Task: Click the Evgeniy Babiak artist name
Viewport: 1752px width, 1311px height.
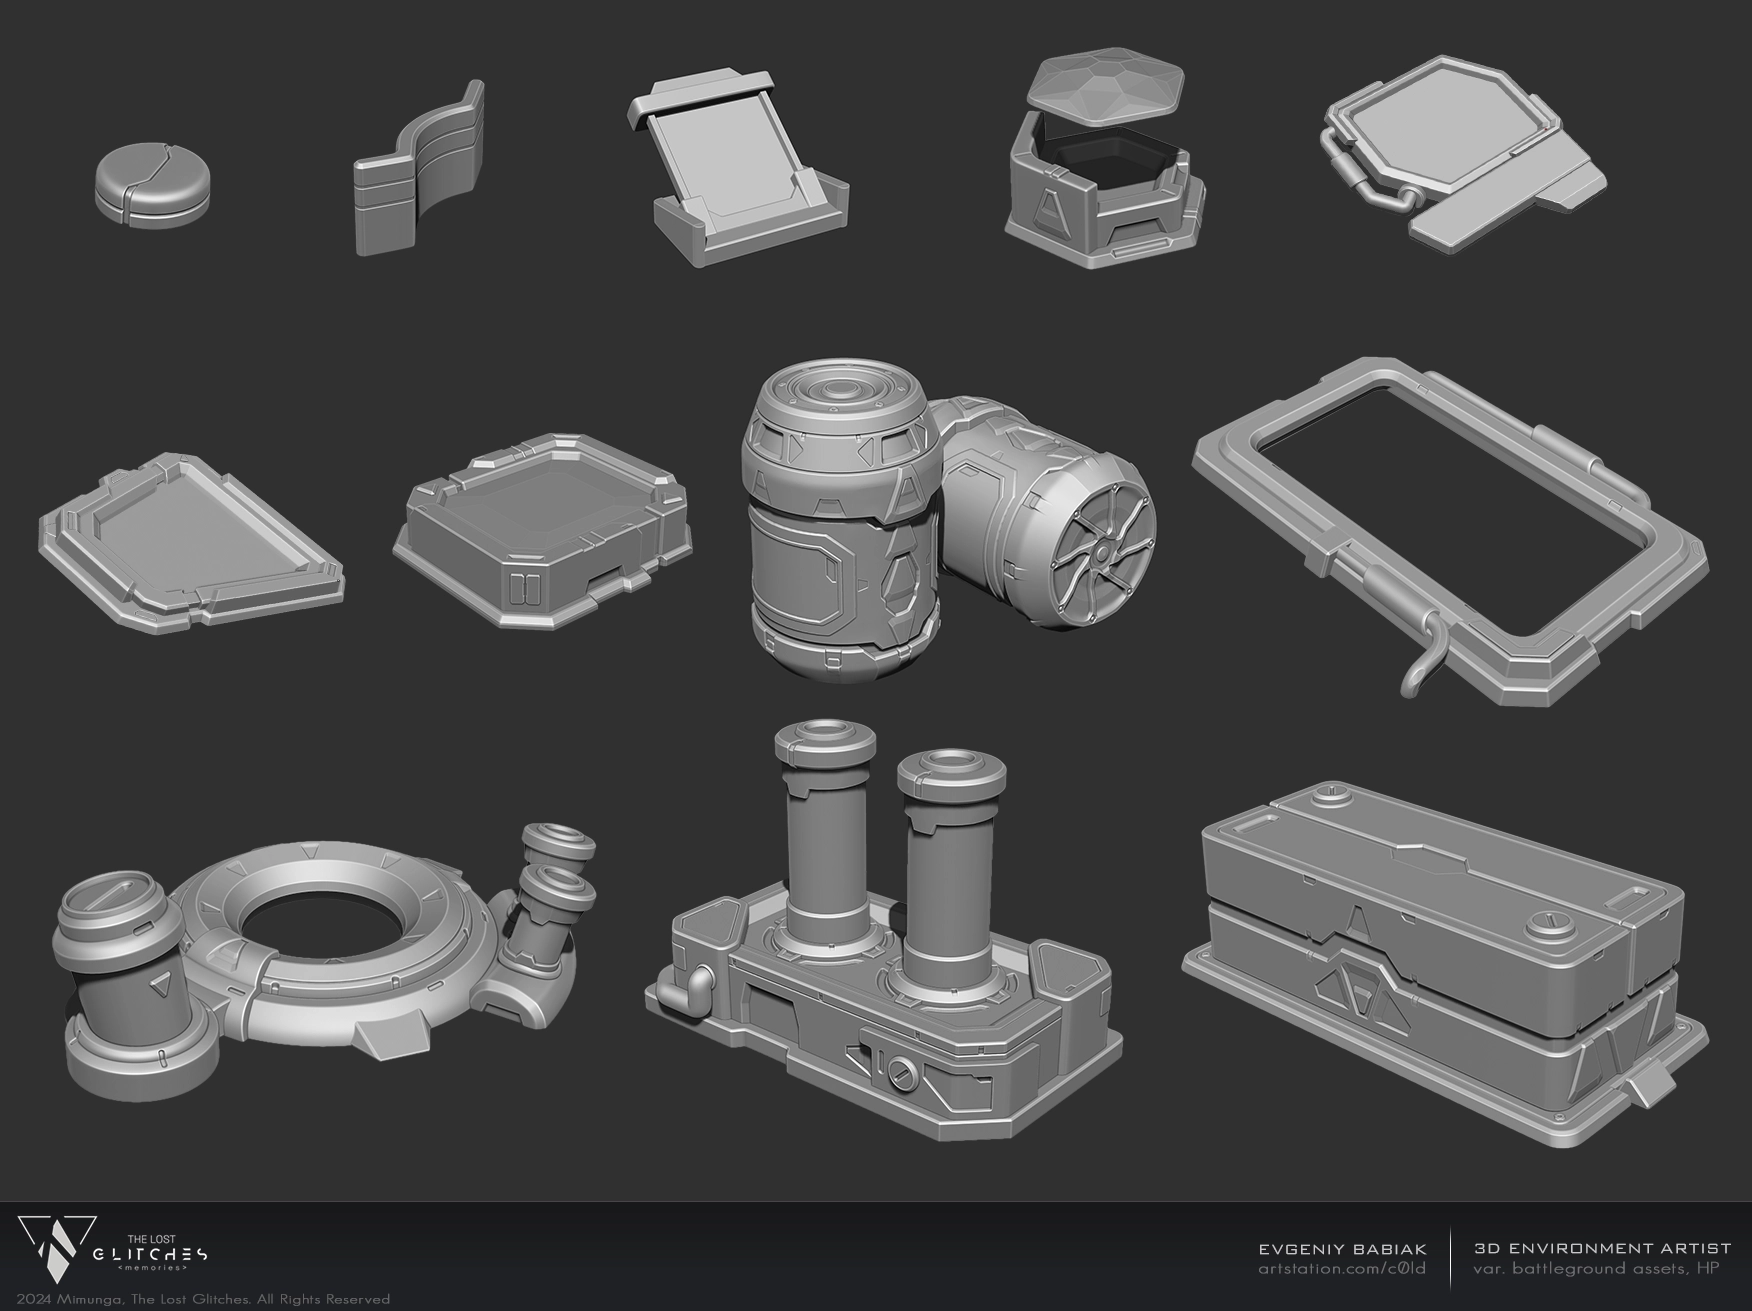Action: click(x=1341, y=1248)
